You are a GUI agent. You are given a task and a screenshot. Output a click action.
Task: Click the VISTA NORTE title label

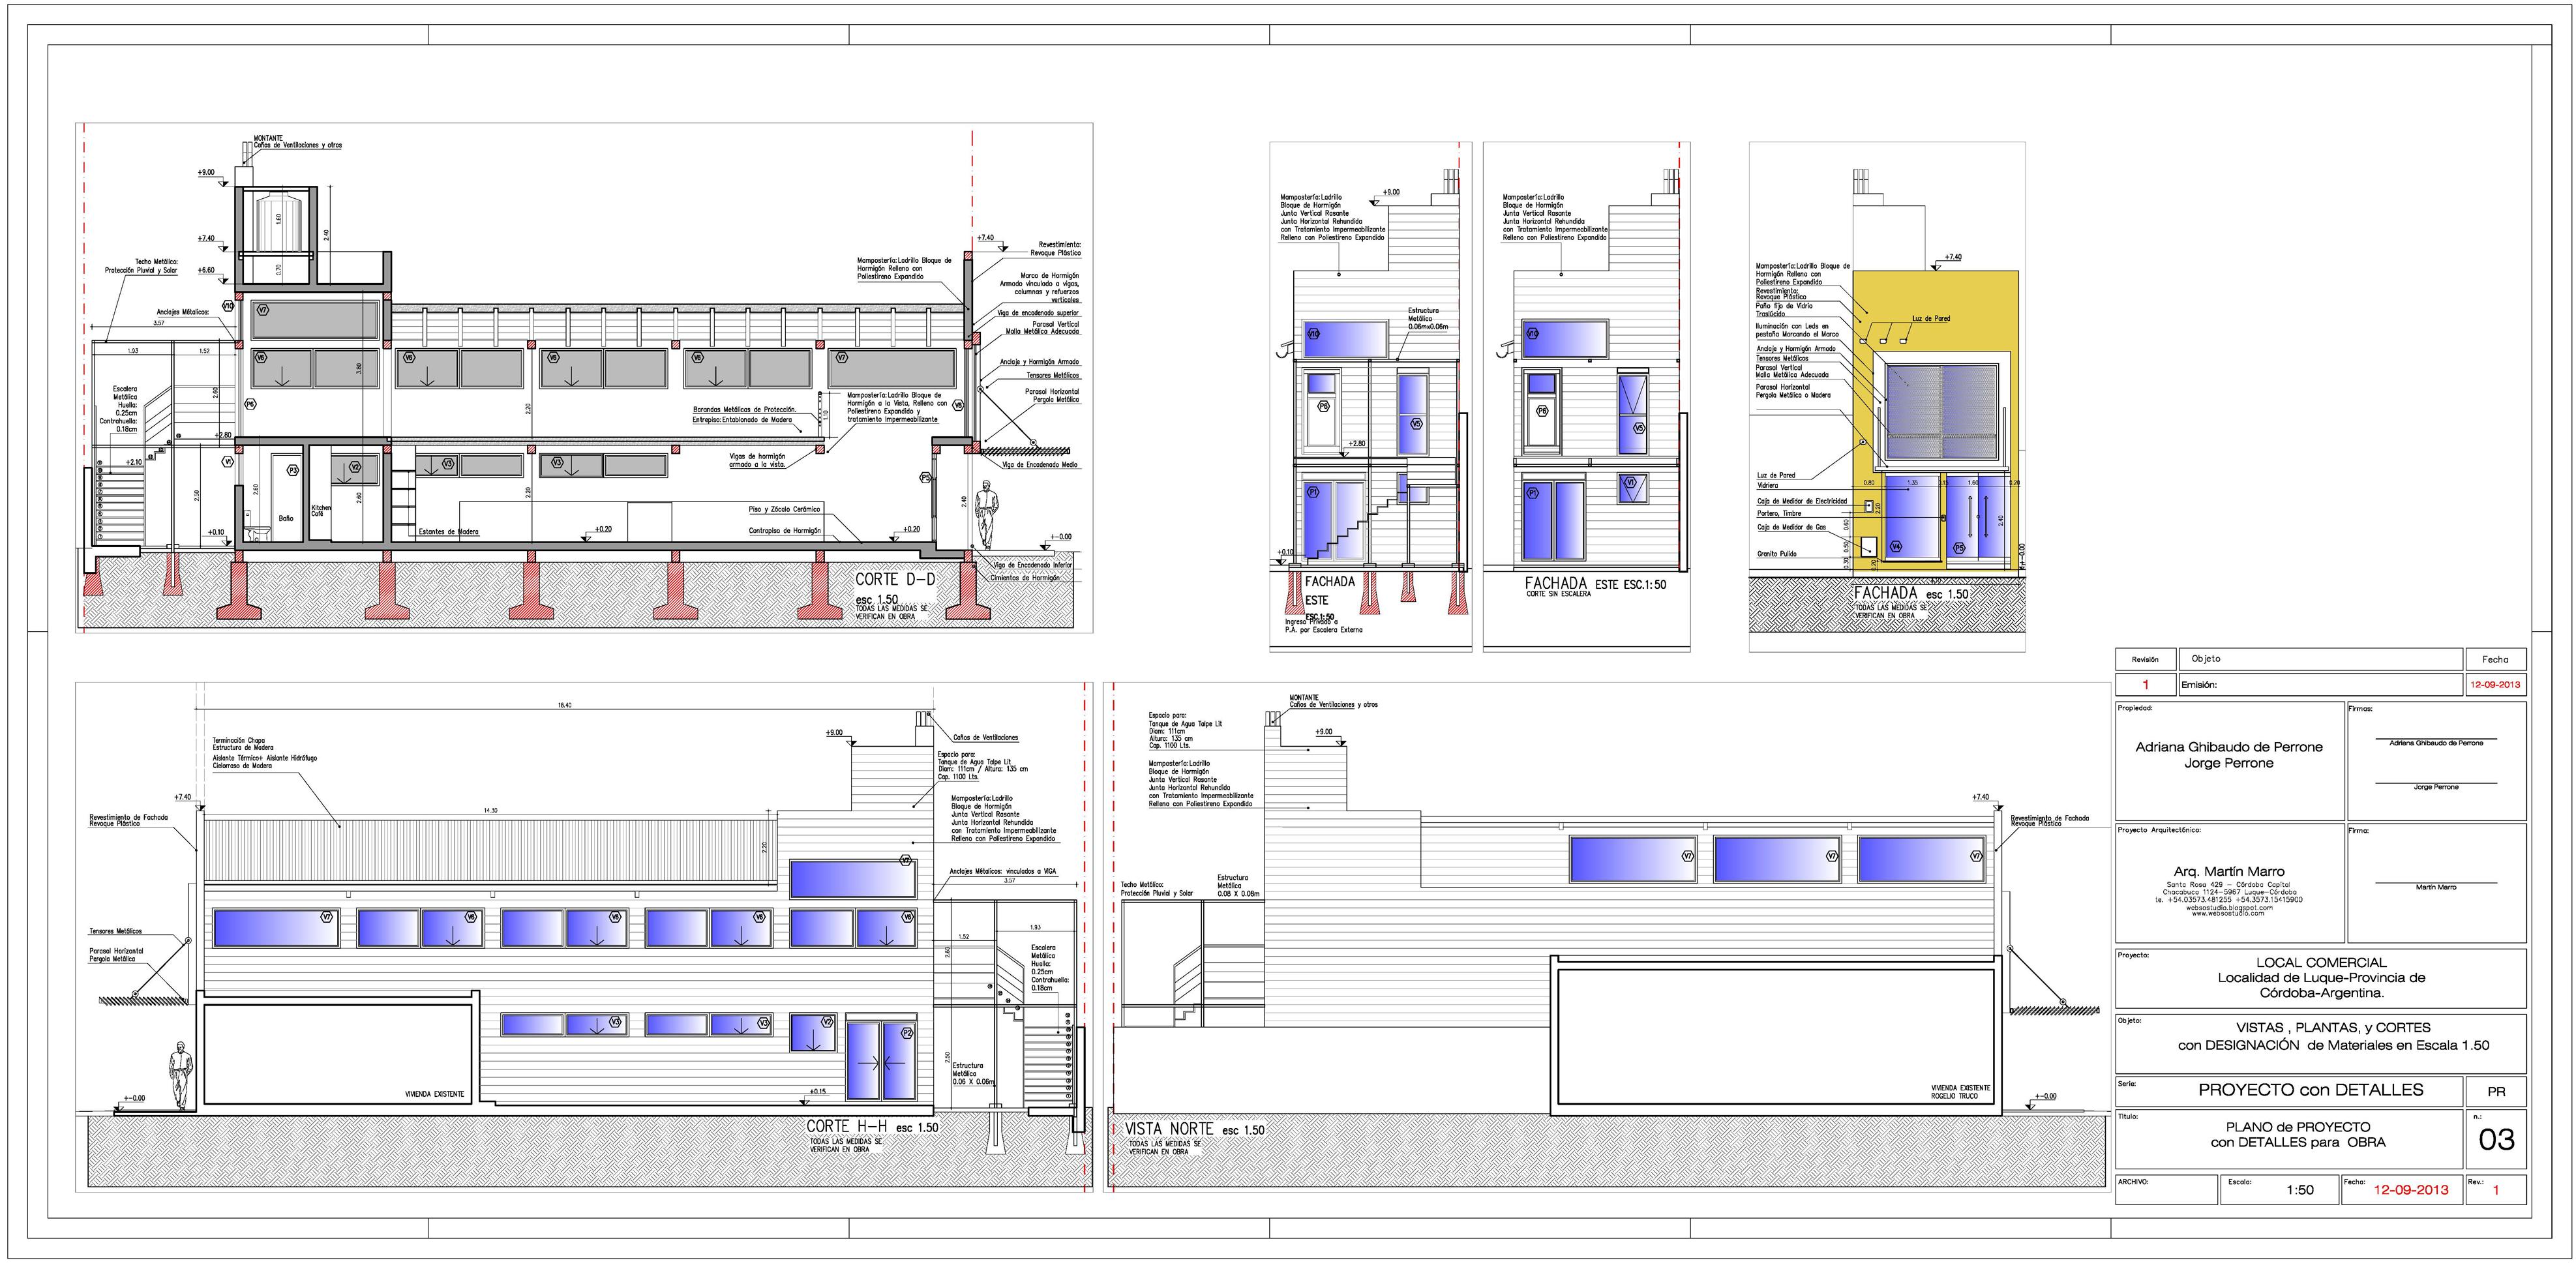click(x=1169, y=1128)
